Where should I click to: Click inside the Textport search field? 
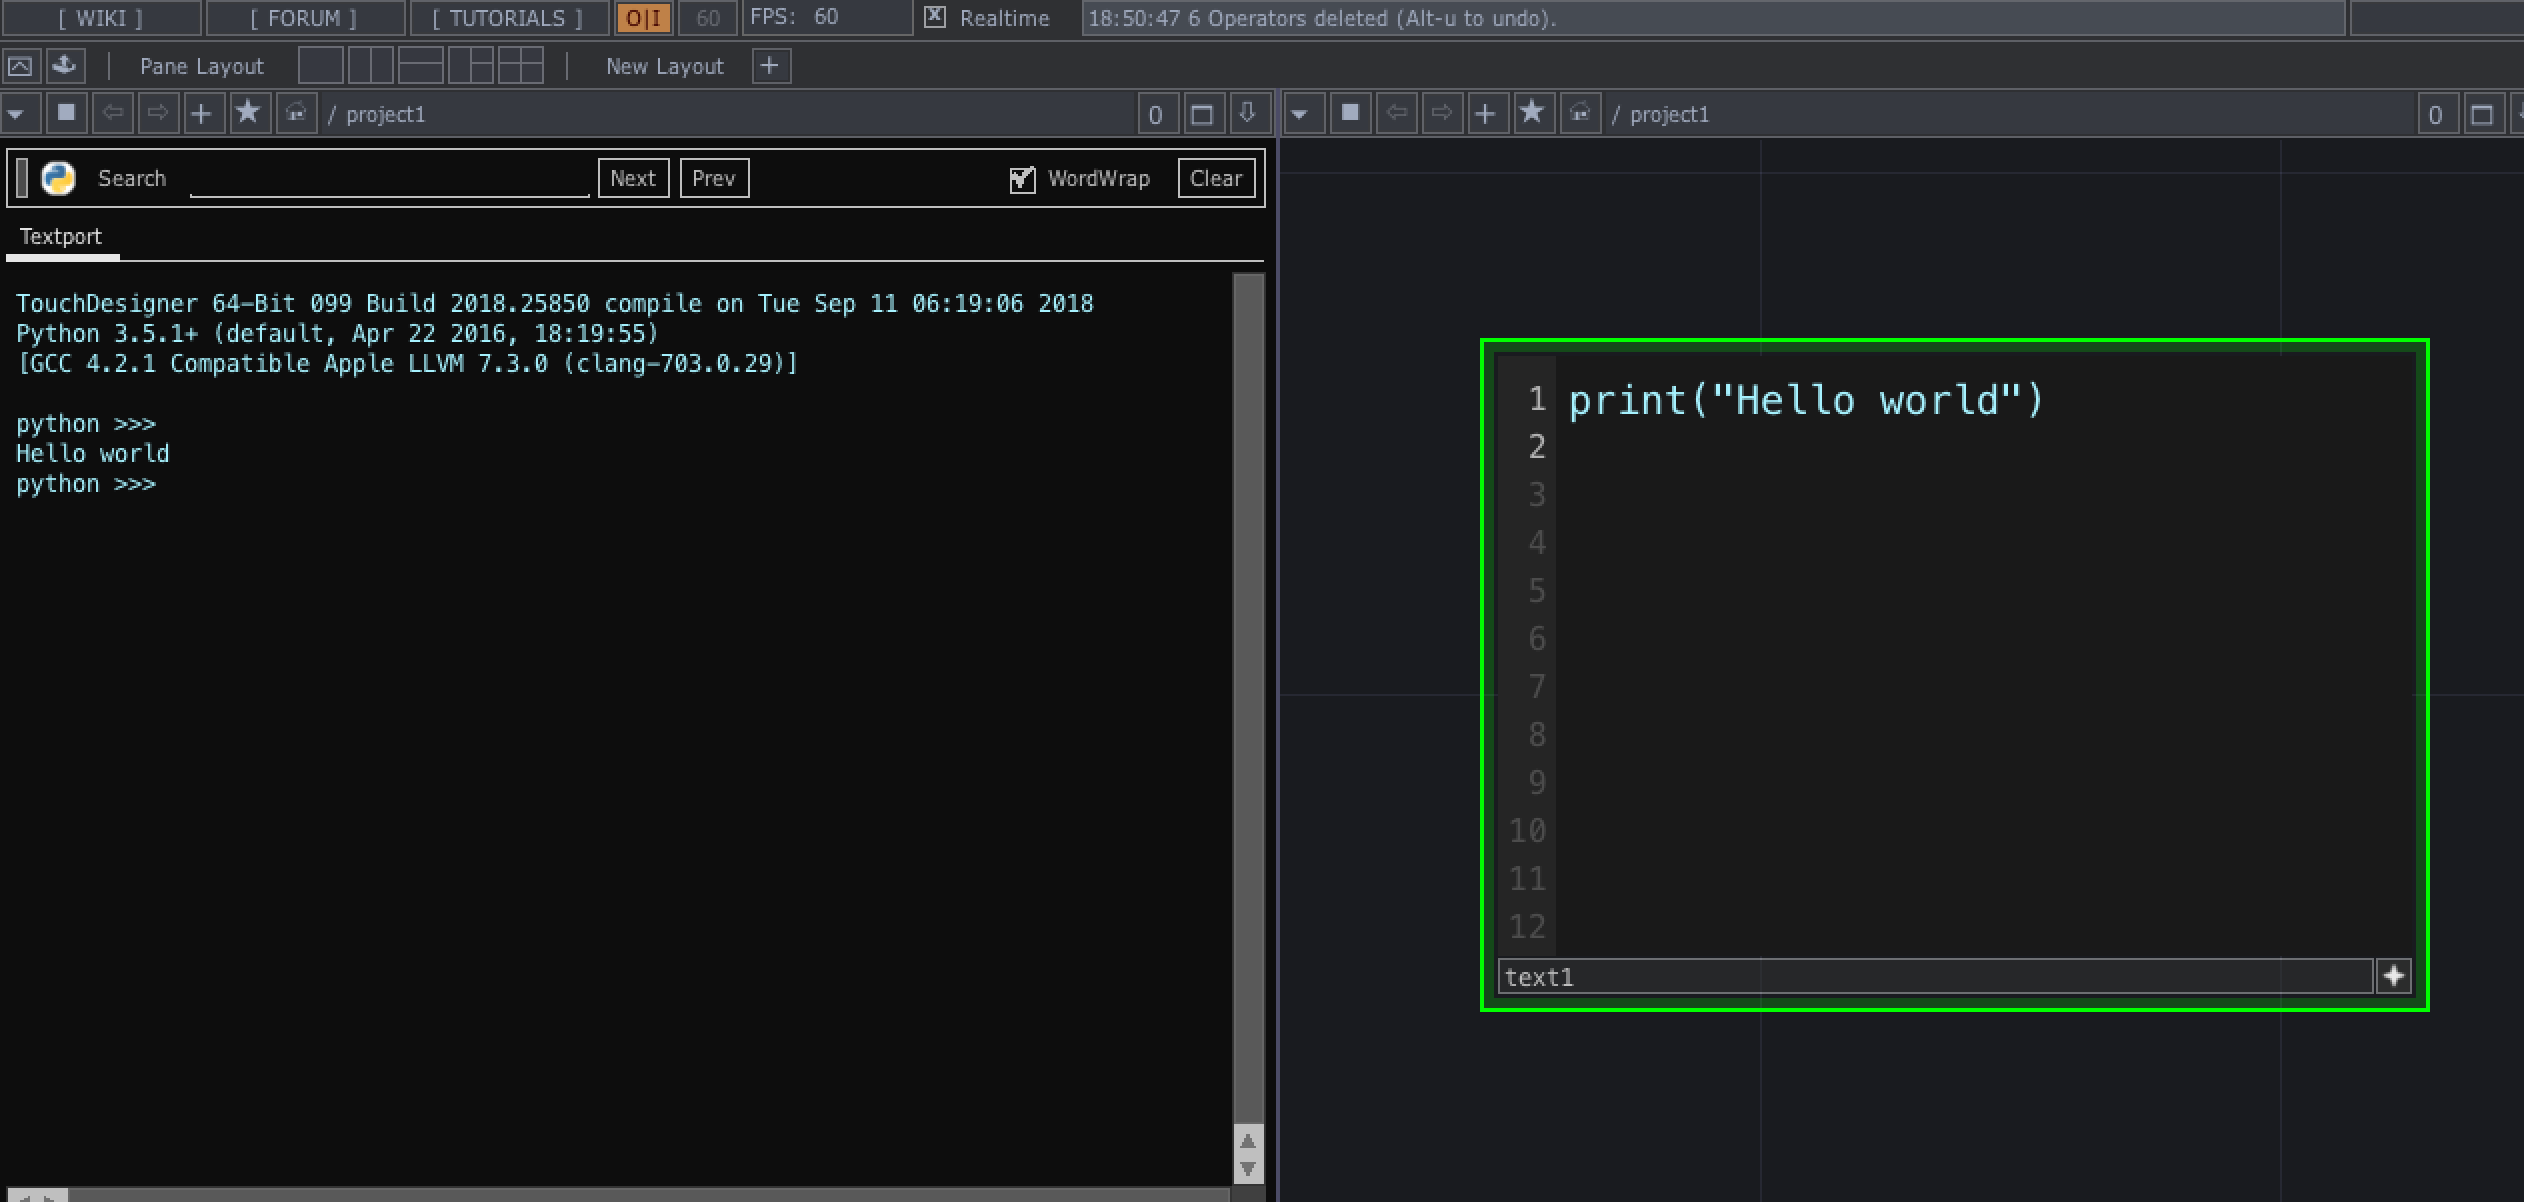pos(390,183)
